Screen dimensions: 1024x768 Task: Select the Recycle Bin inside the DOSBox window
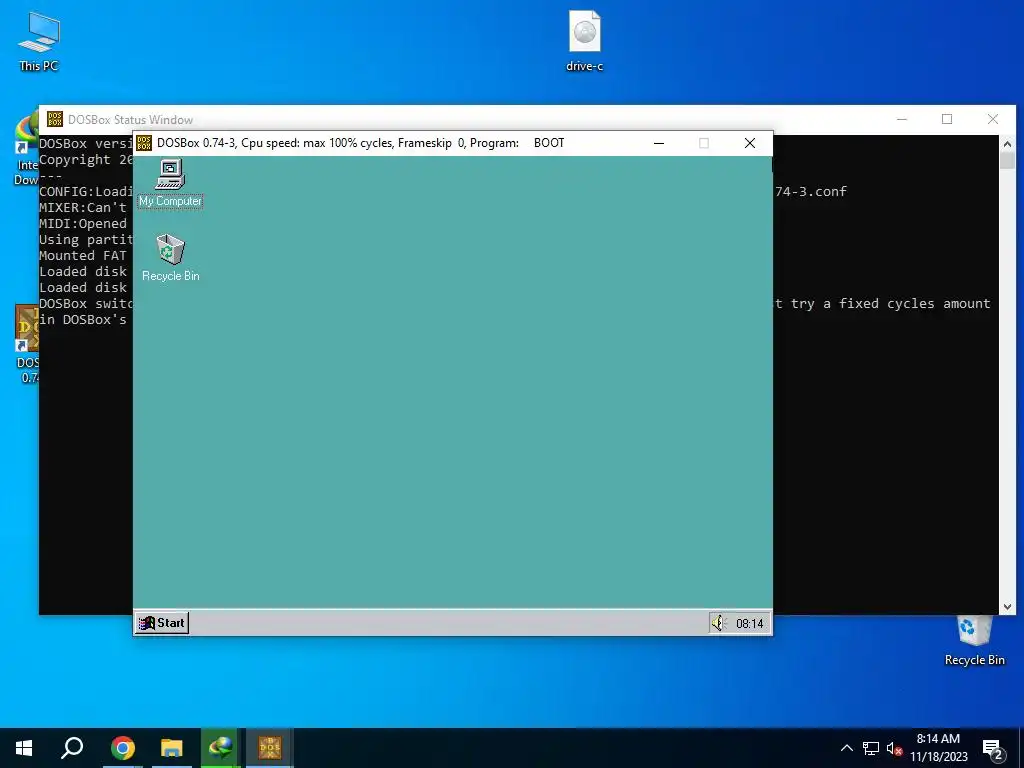click(x=170, y=257)
